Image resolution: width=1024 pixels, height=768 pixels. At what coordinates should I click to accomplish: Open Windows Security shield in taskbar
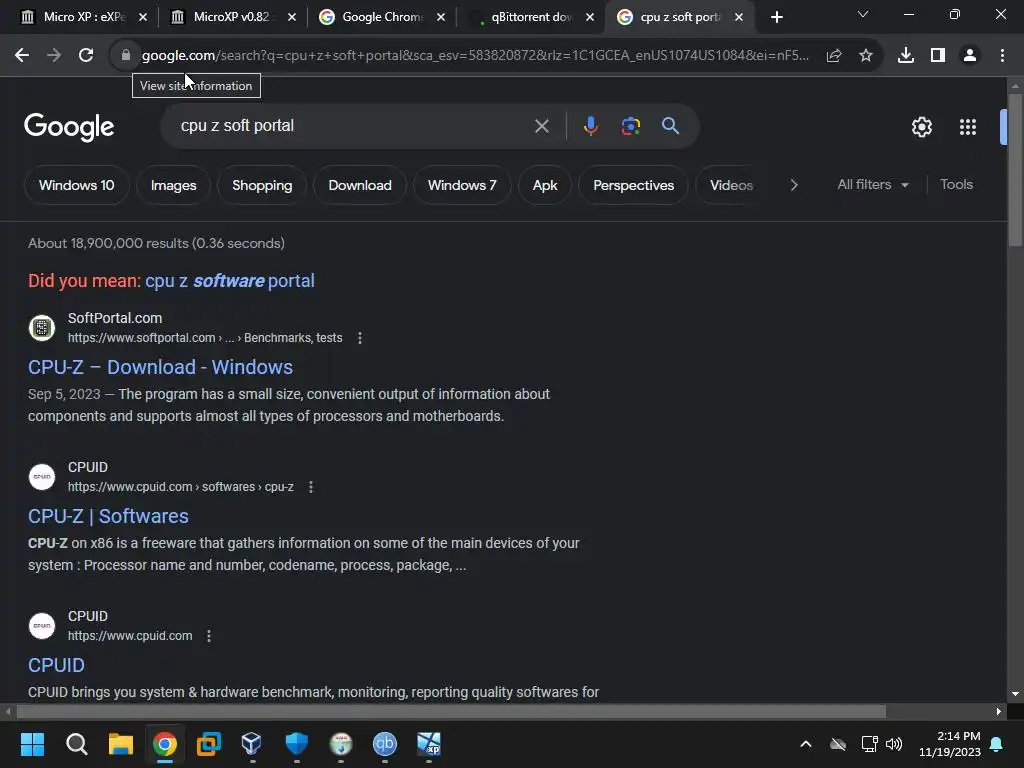click(x=296, y=744)
